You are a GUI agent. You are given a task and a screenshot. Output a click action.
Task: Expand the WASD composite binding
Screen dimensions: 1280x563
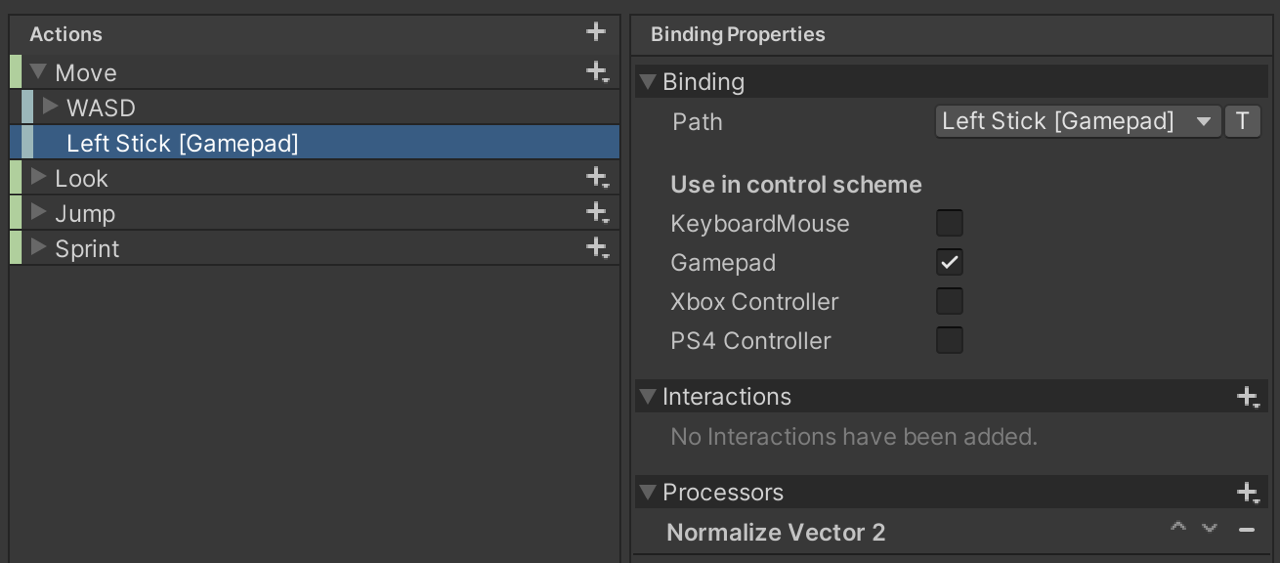point(50,107)
